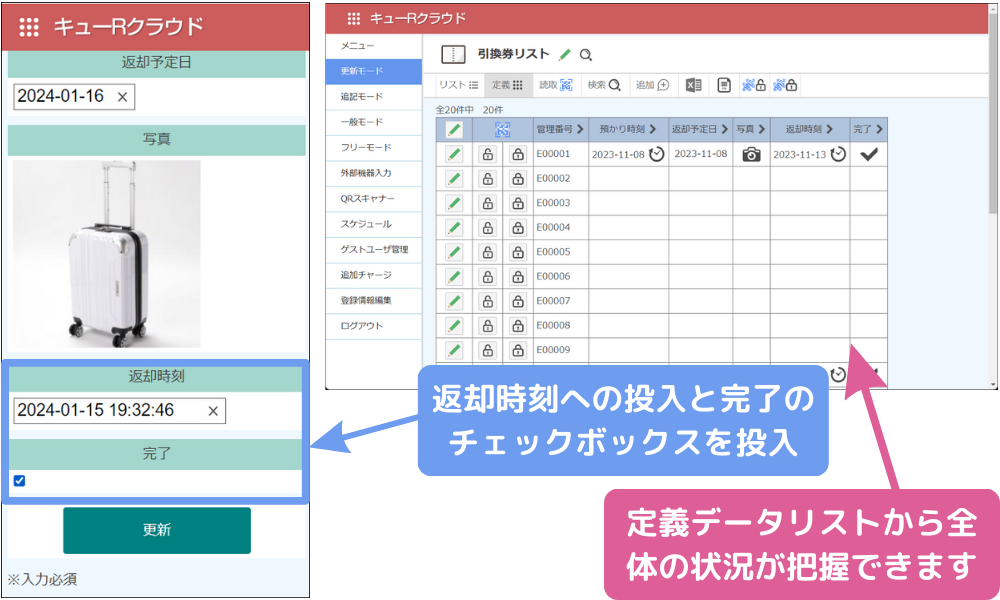Click the open padlock in row E00006
The width and height of the screenshot is (1000, 600).
pos(488,277)
